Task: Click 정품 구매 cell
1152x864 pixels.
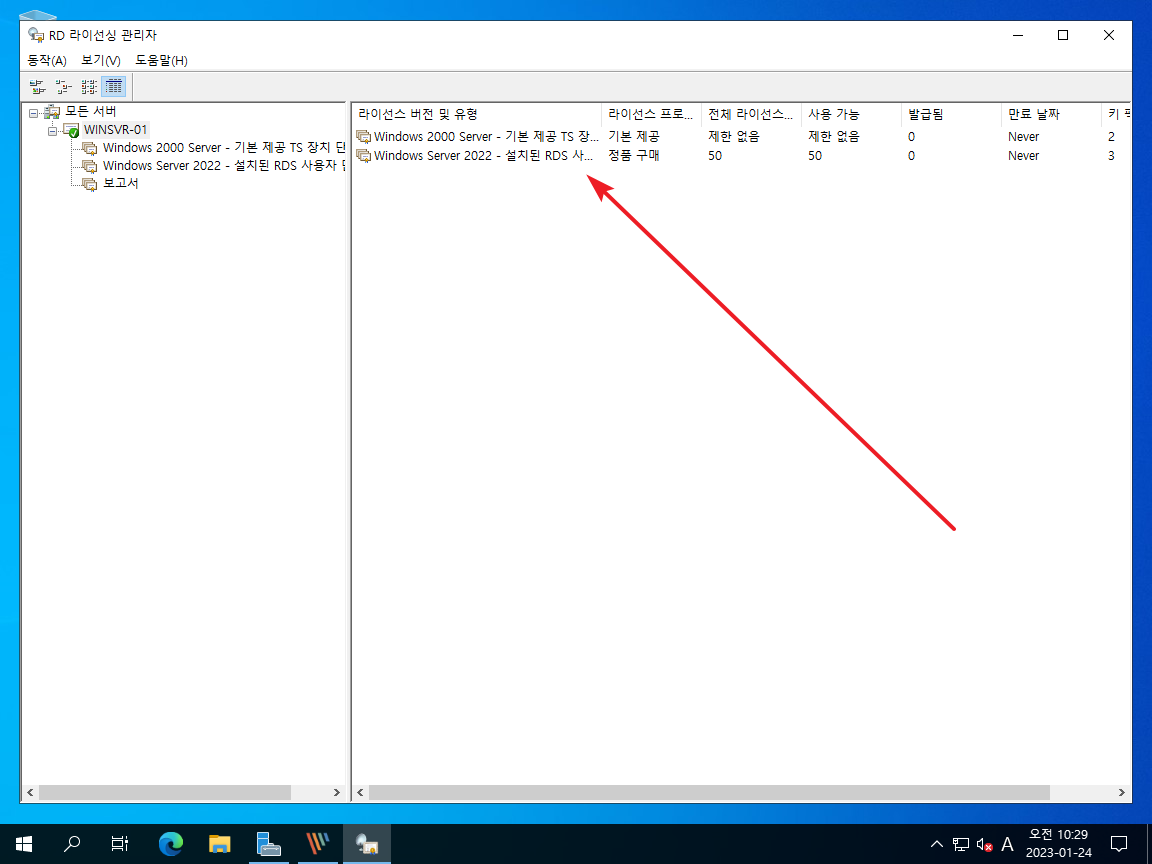Action: click(633, 156)
